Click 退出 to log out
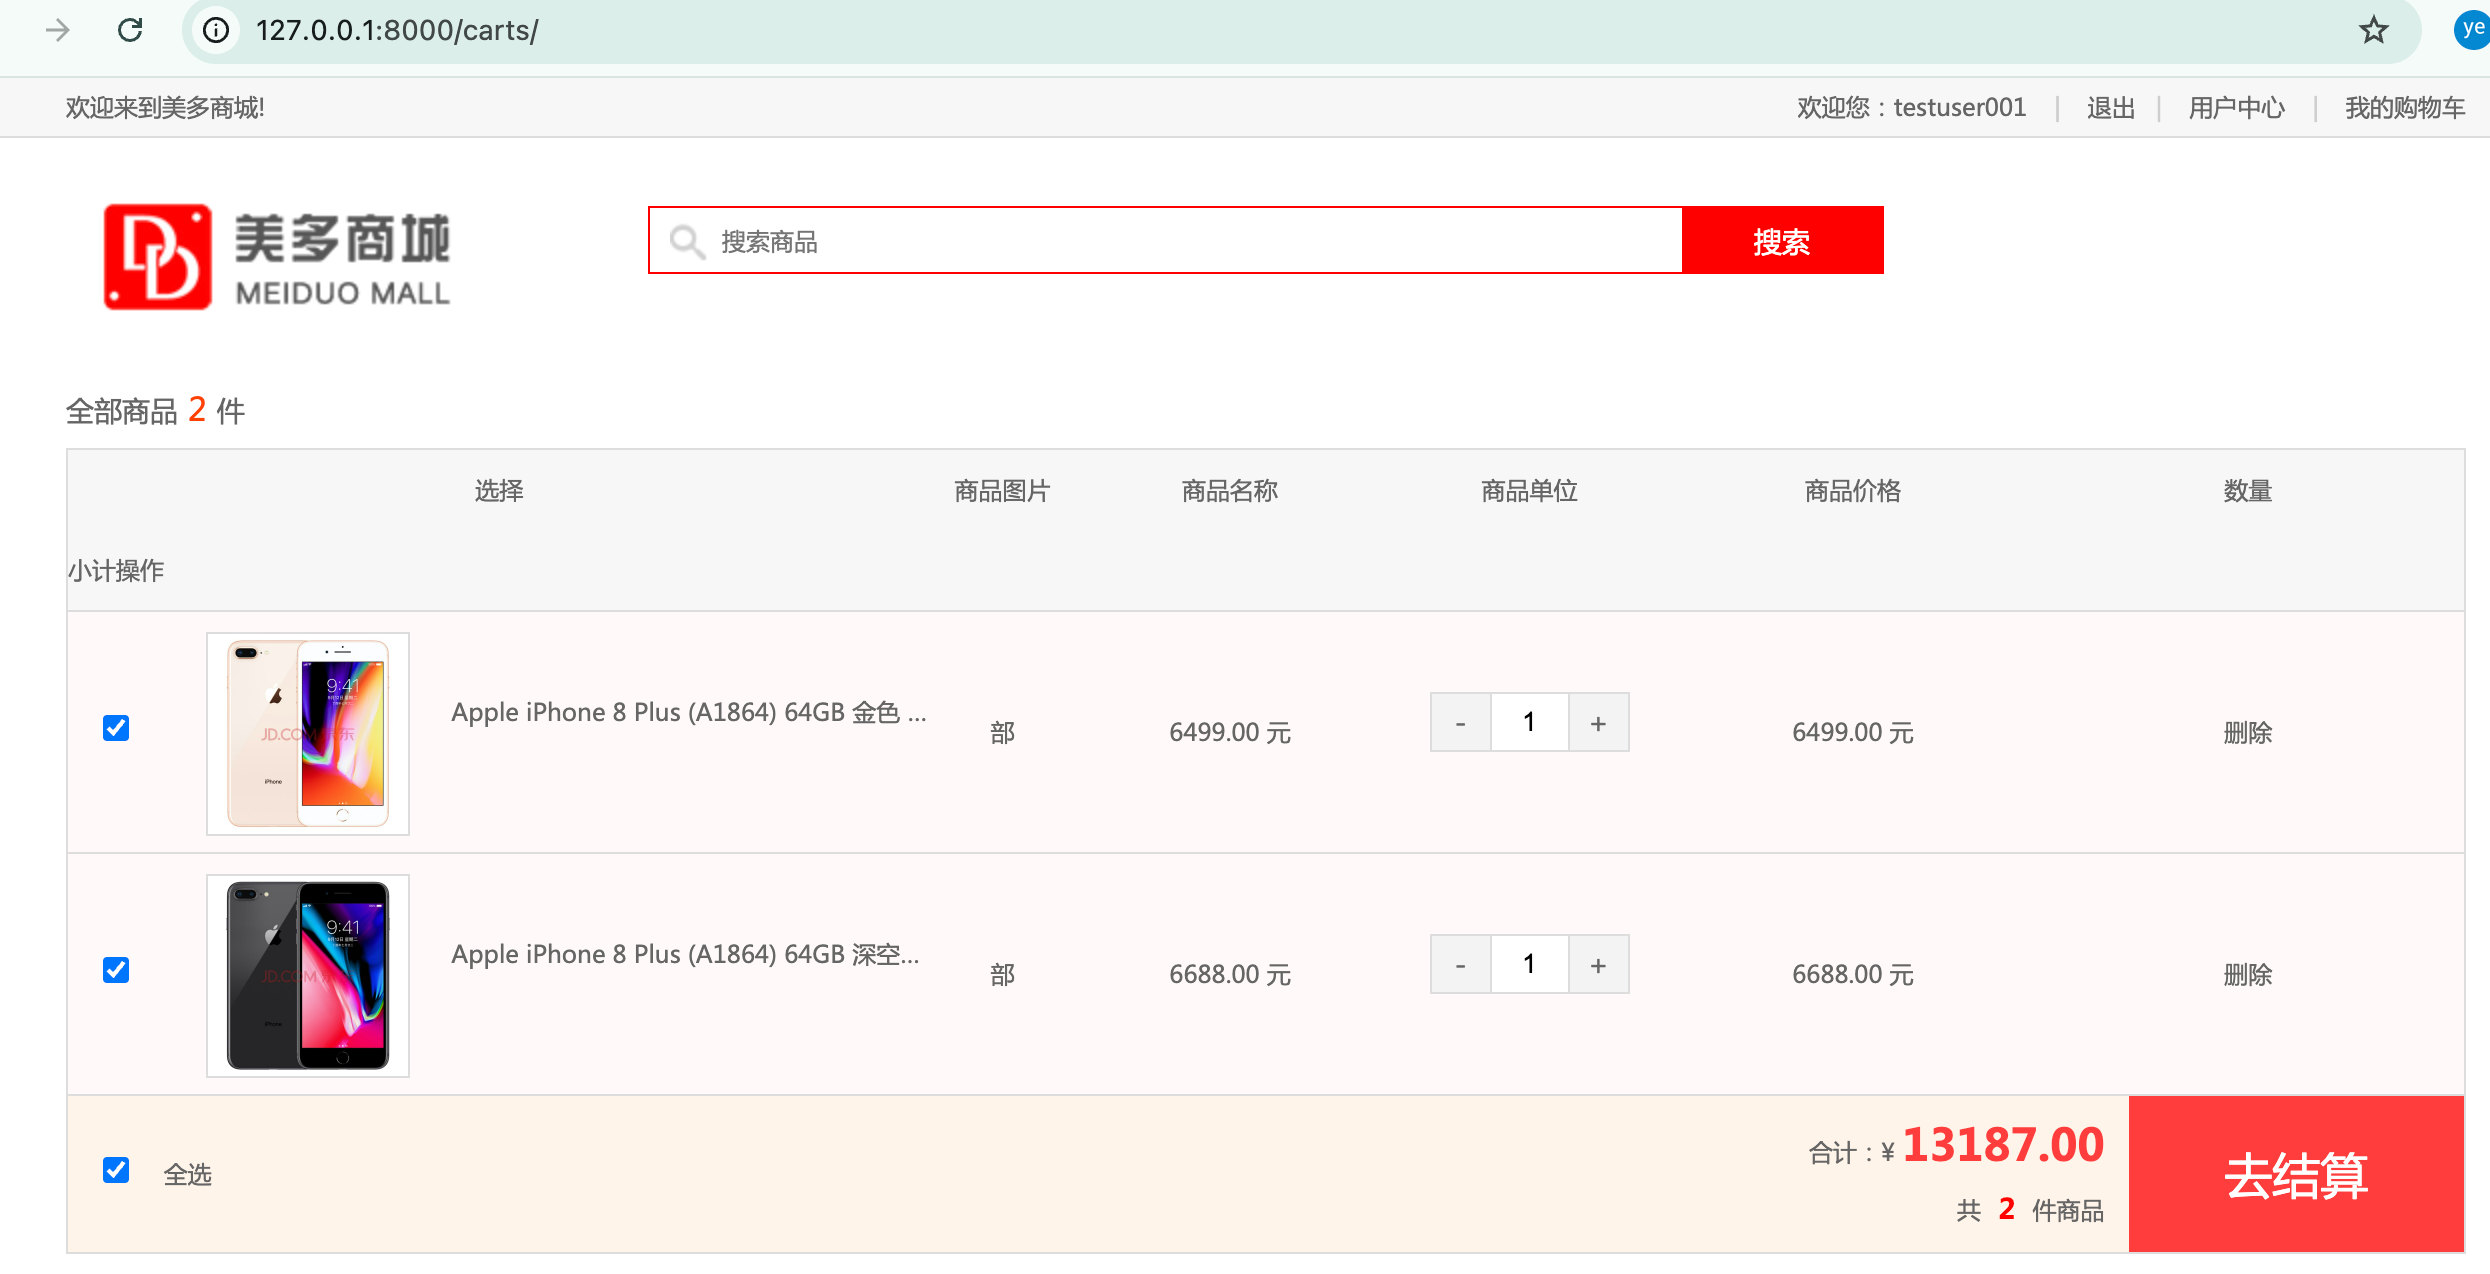This screenshot has height=1274, width=2490. (2111, 108)
